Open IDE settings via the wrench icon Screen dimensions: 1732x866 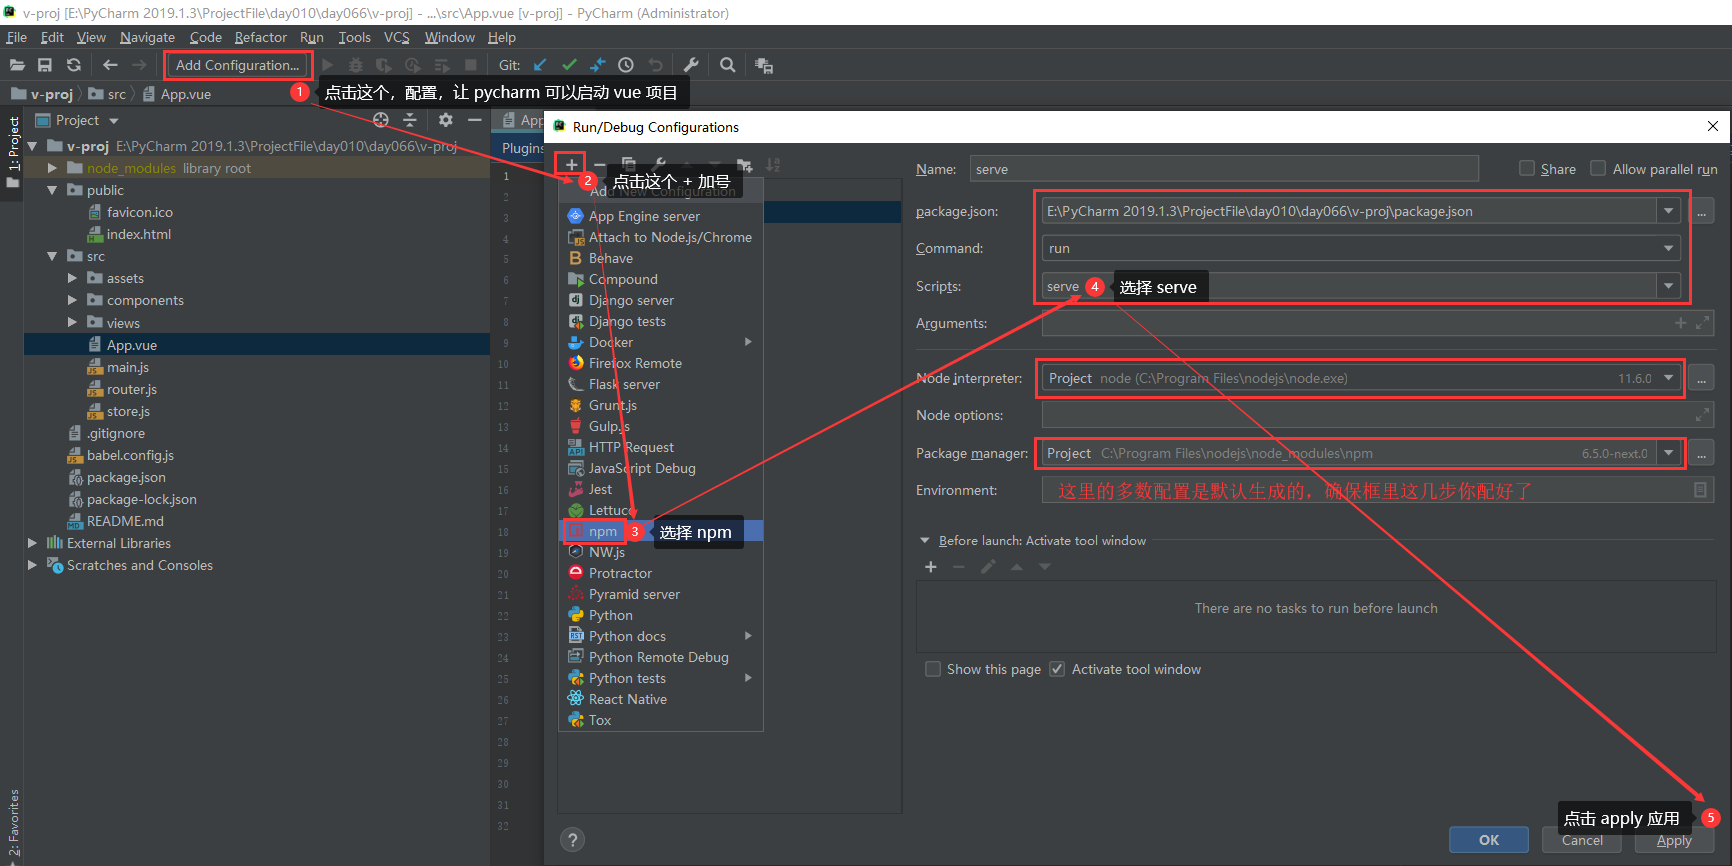tap(691, 65)
